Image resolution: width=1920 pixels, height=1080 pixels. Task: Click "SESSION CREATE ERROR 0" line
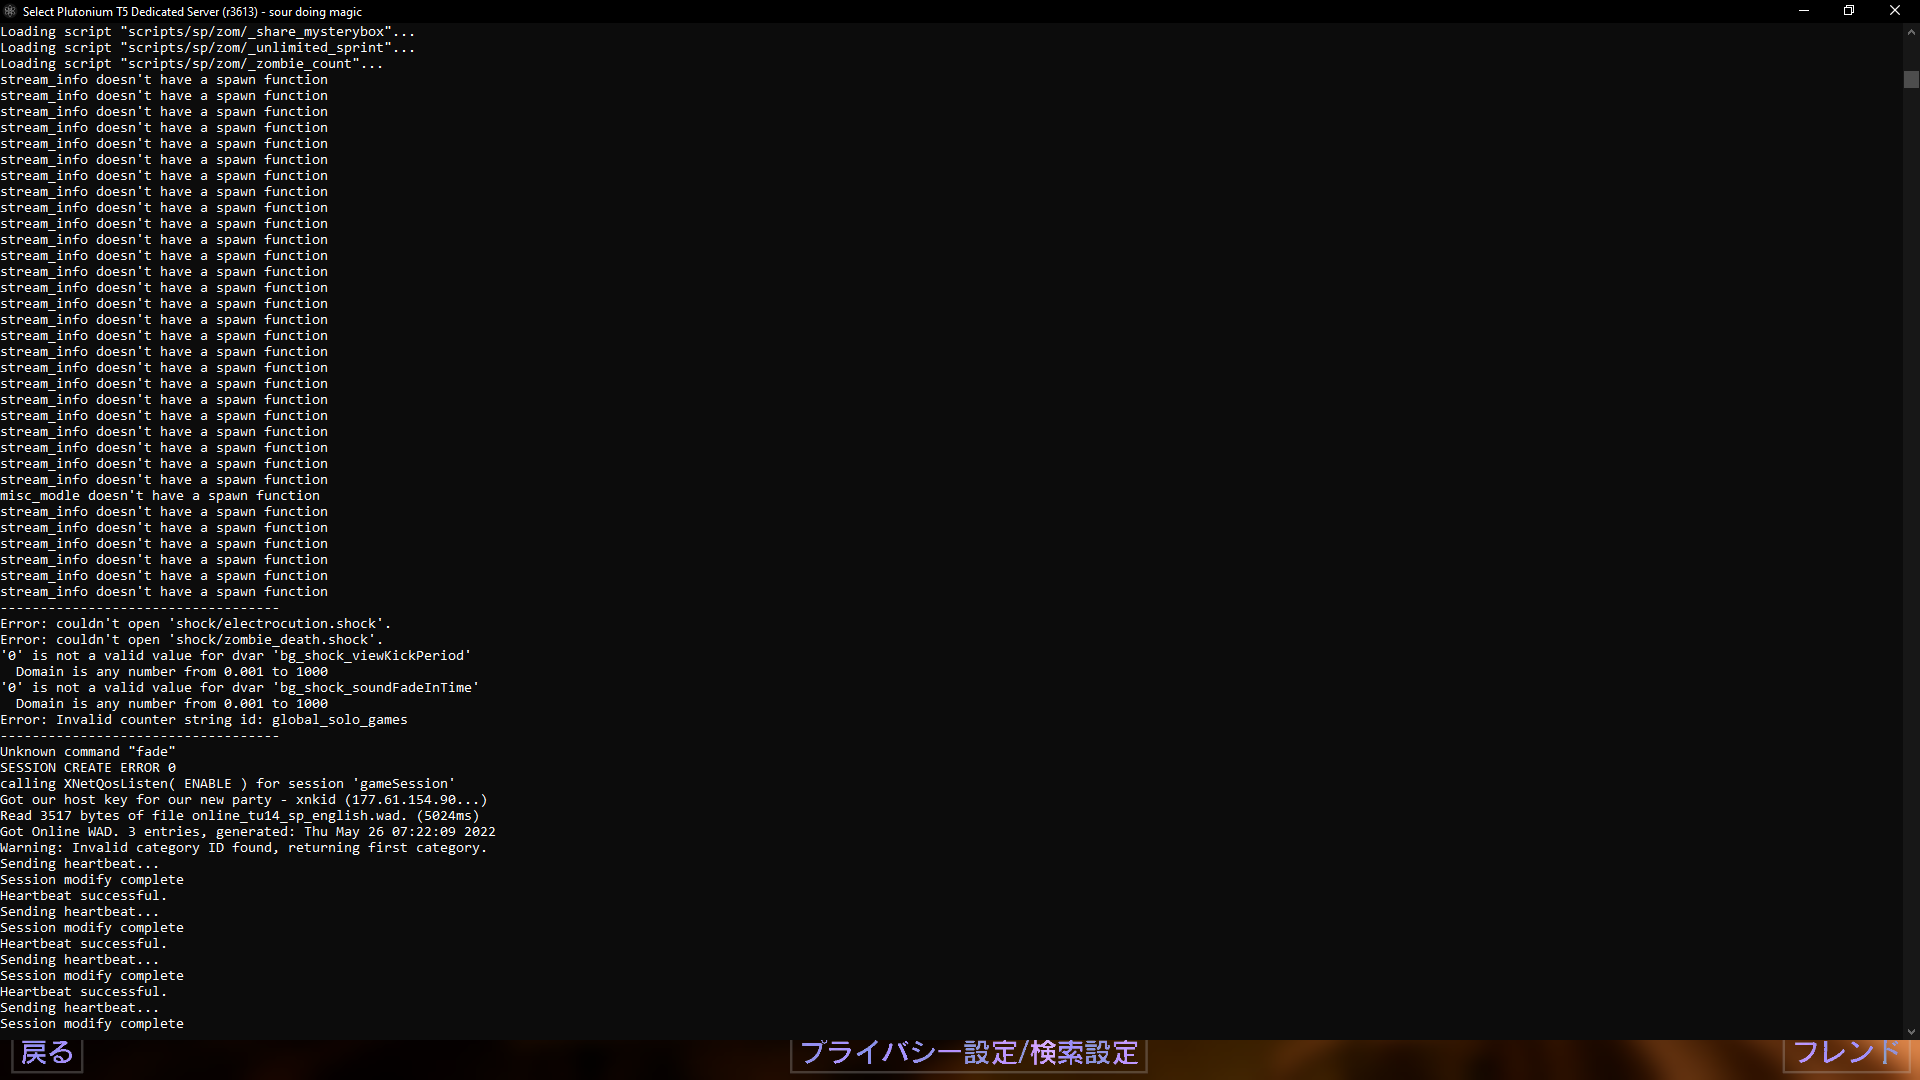click(x=87, y=768)
